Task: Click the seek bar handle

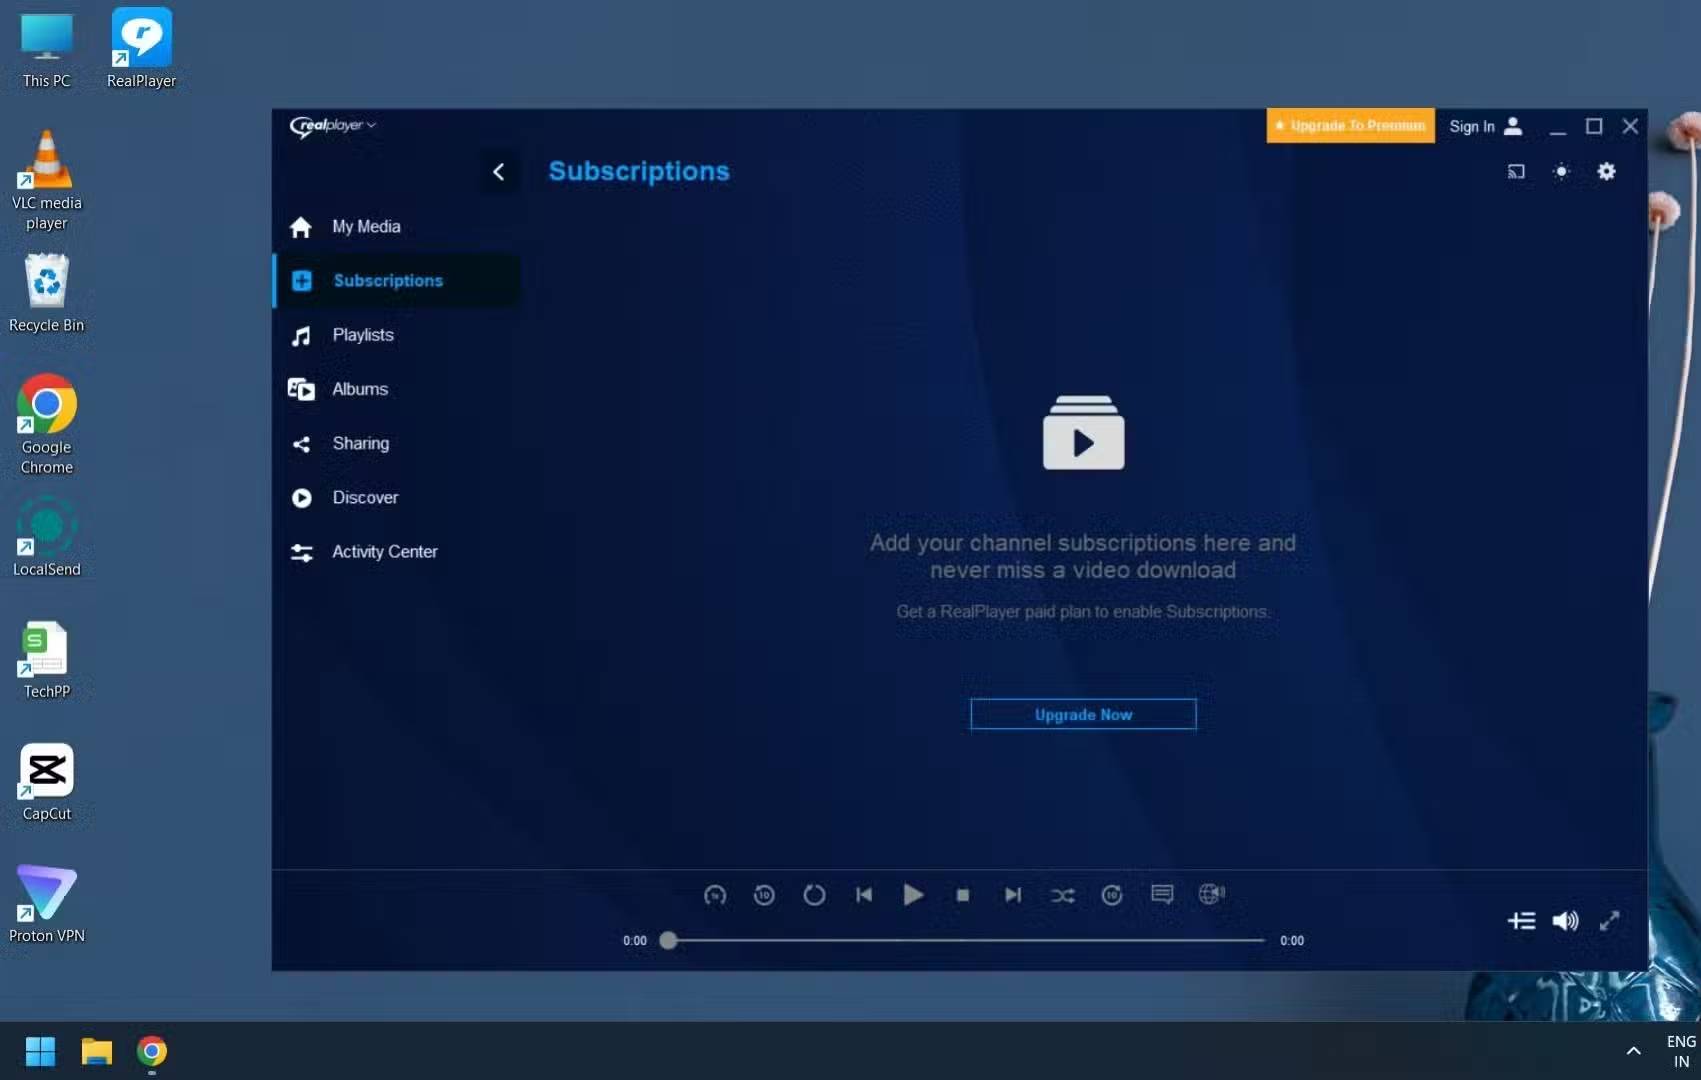Action: (x=668, y=940)
